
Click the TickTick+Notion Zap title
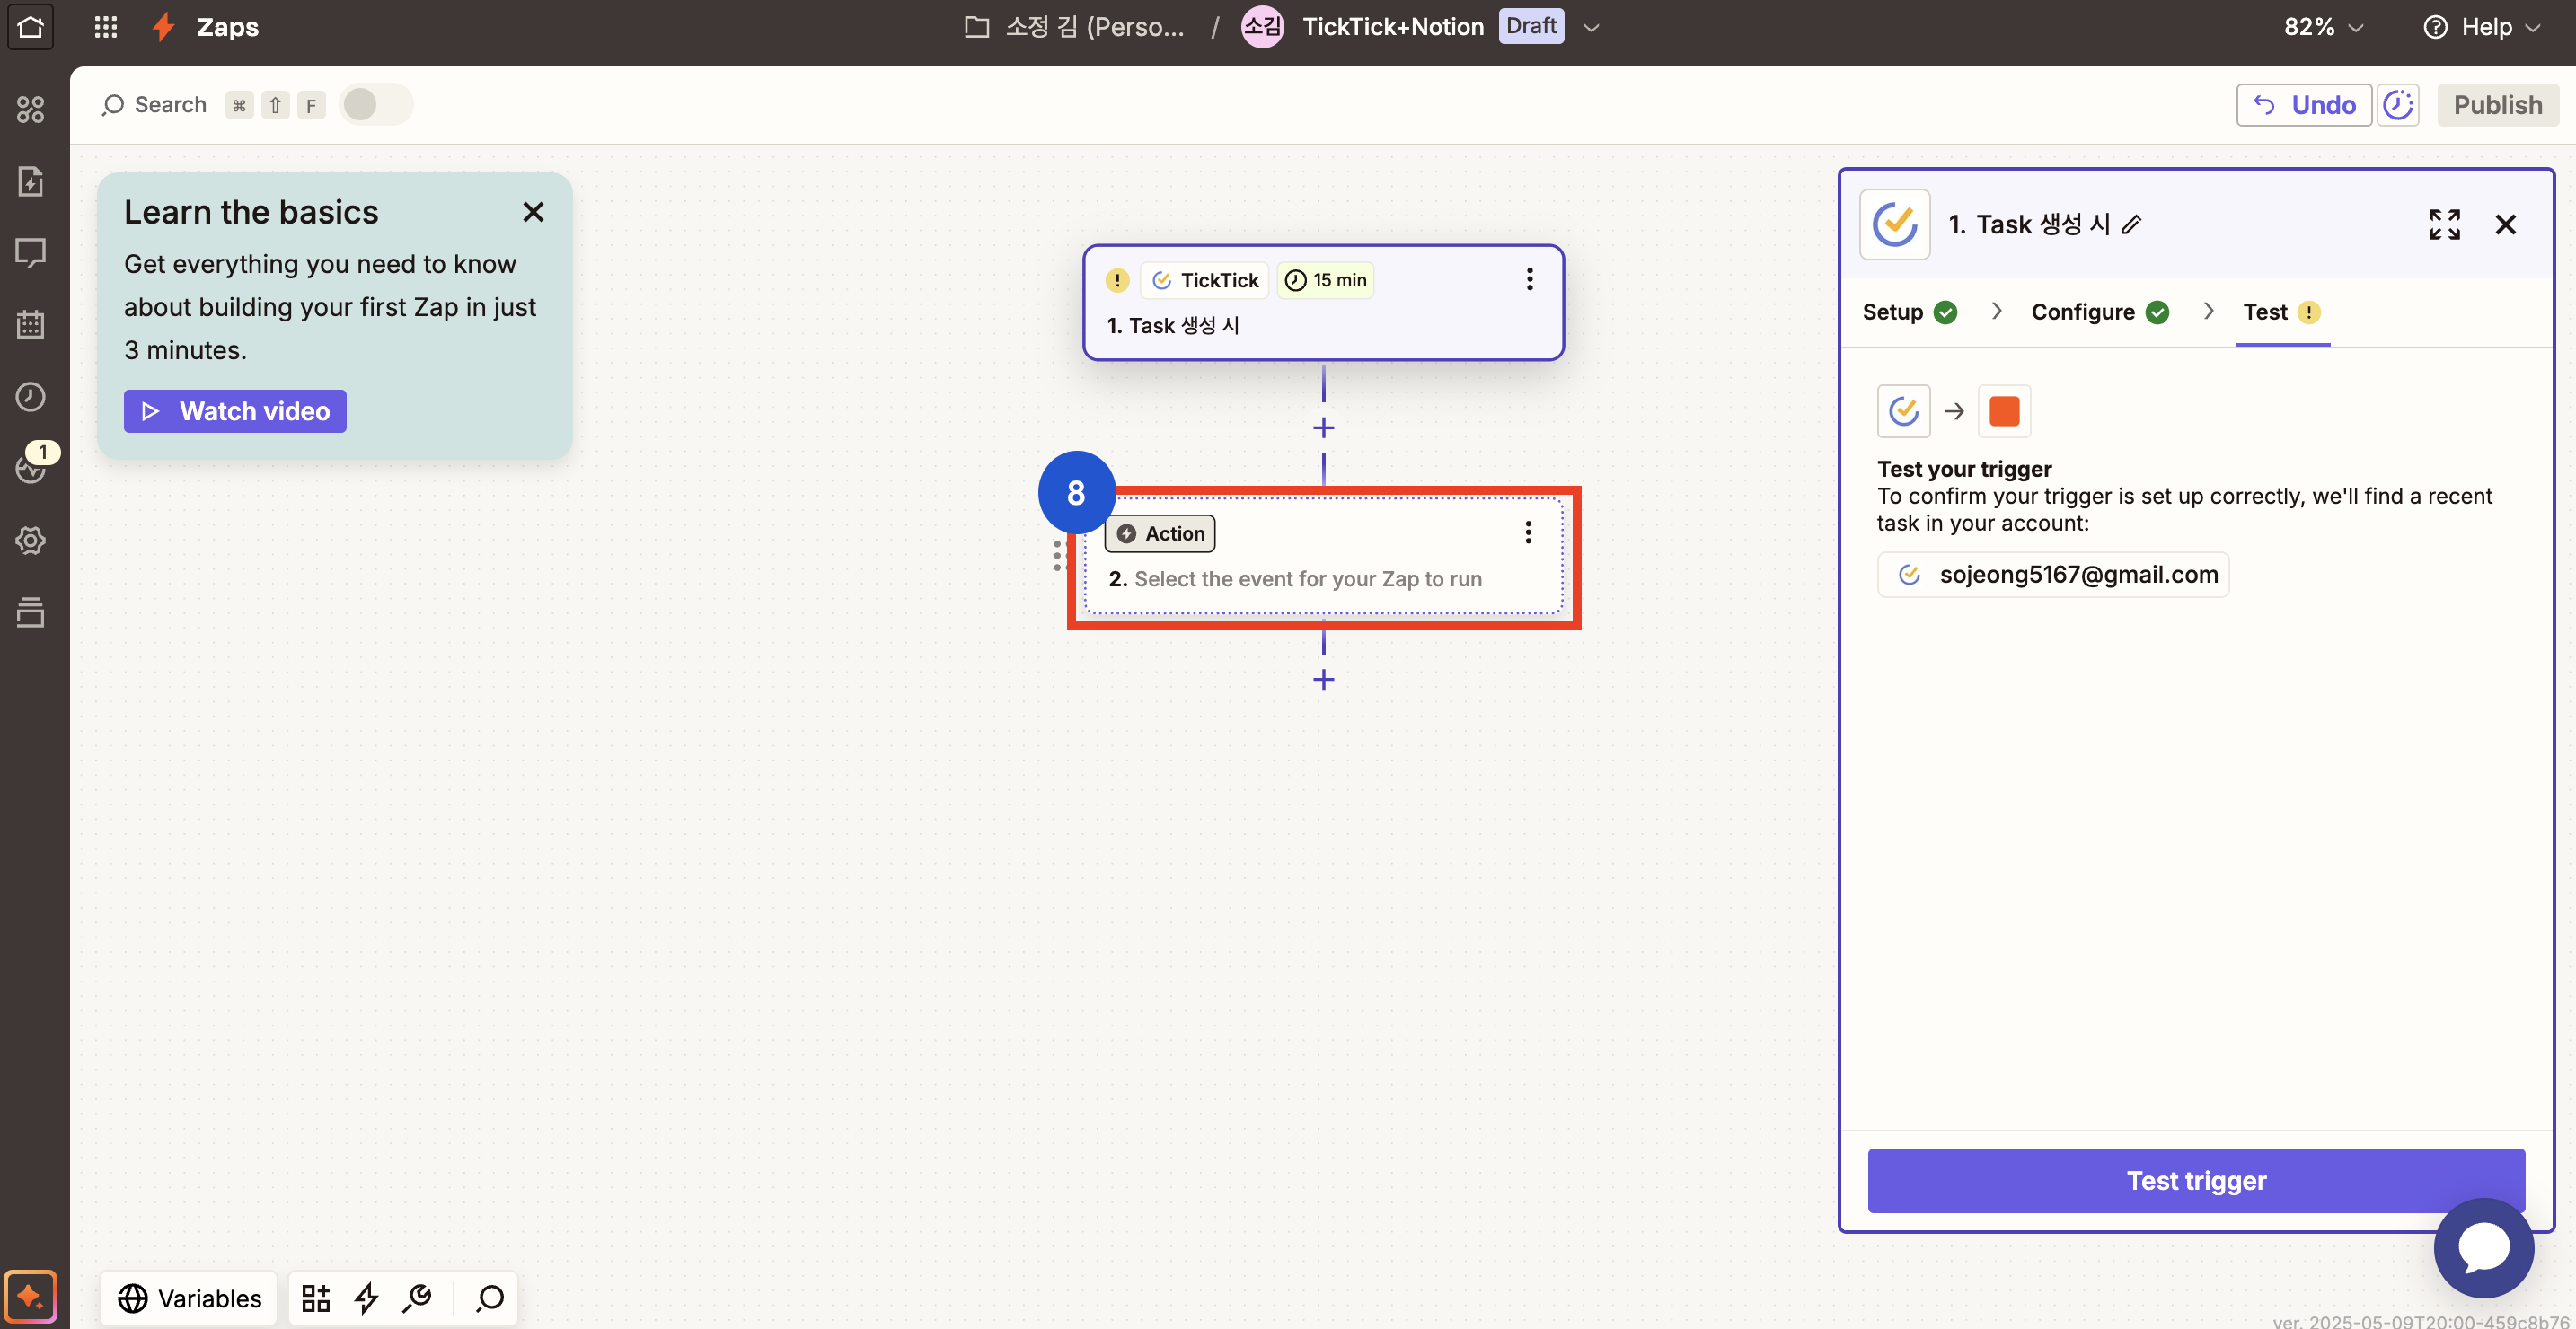1393,26
